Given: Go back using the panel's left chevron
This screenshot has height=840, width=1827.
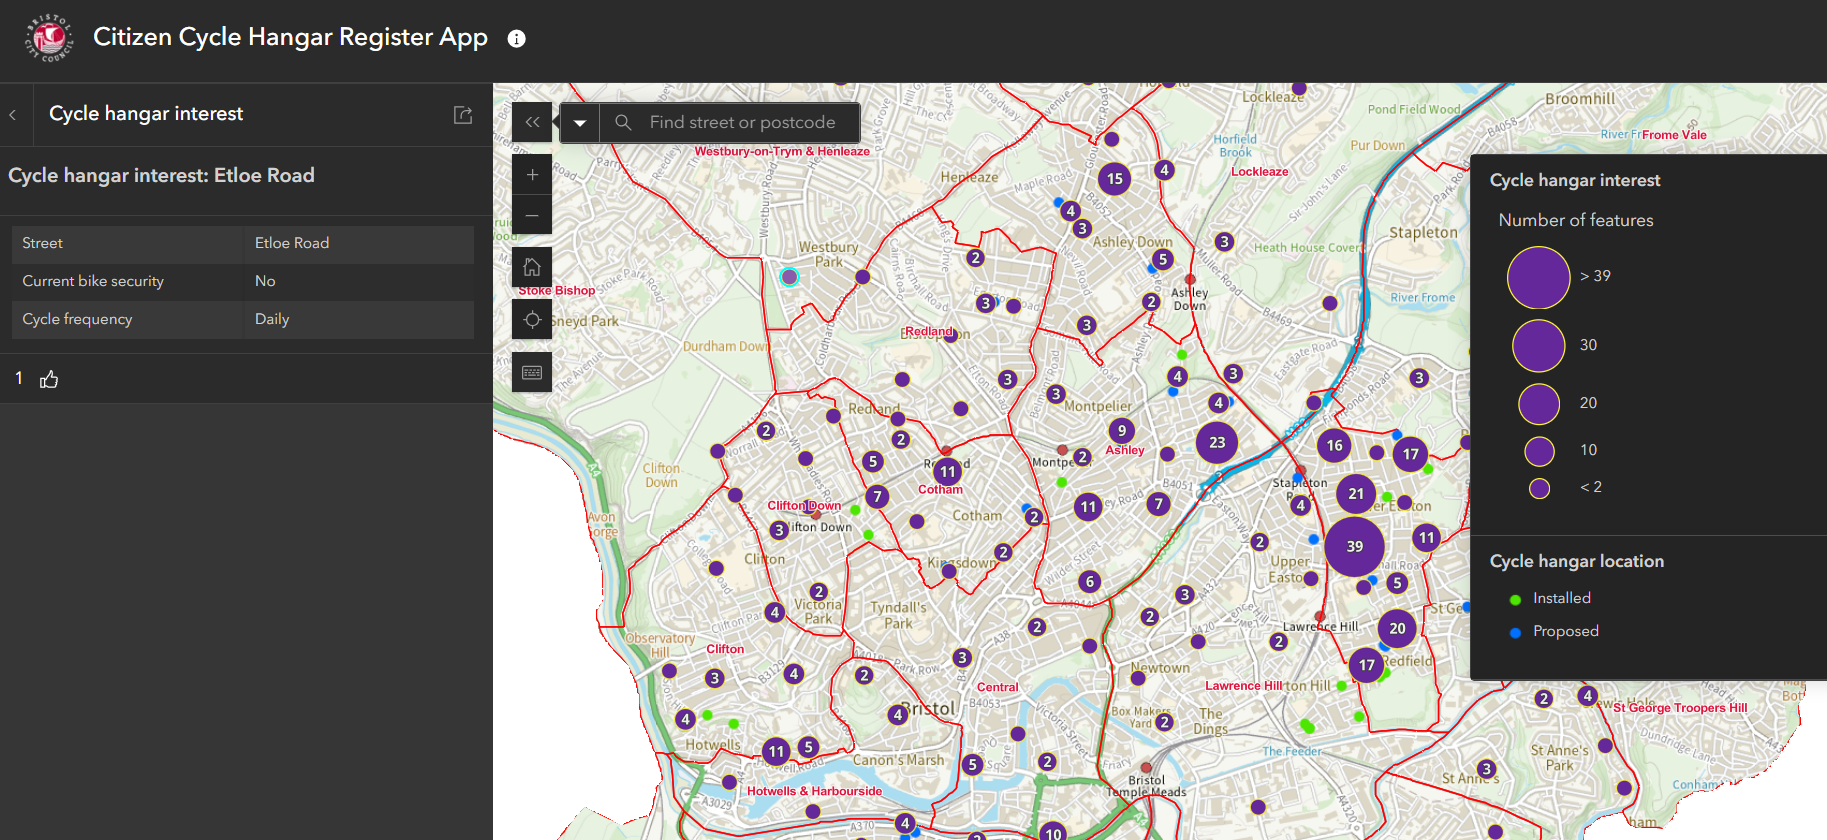Looking at the screenshot, I should tap(13, 115).
